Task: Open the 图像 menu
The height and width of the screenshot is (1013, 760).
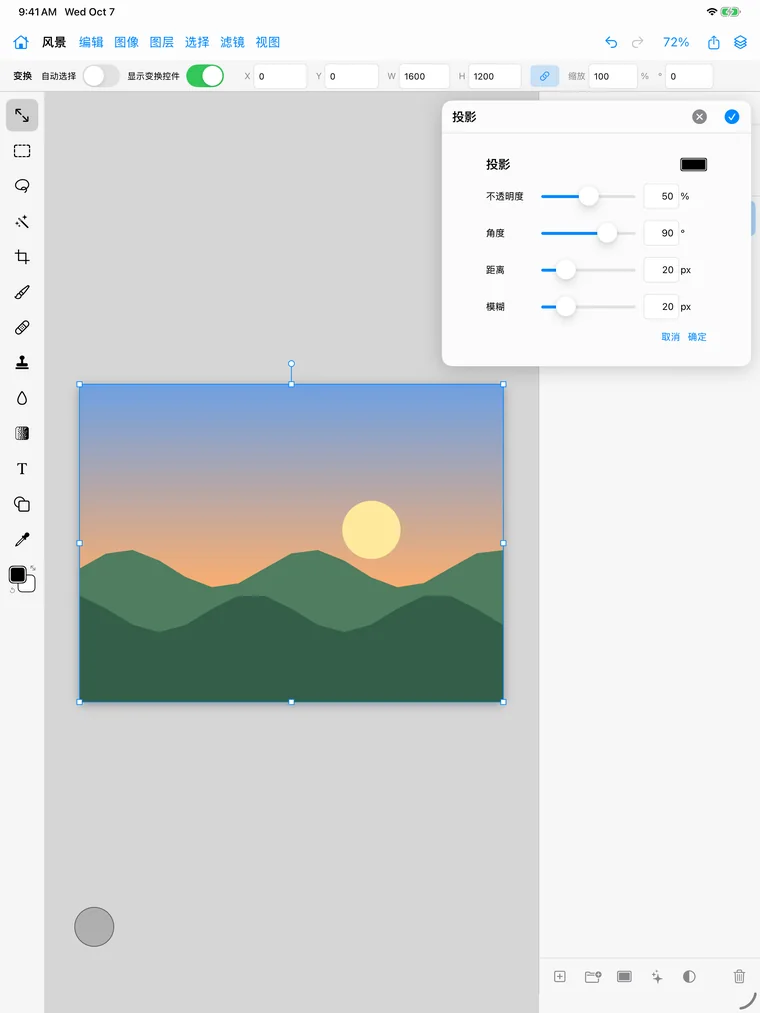Action: (127, 43)
